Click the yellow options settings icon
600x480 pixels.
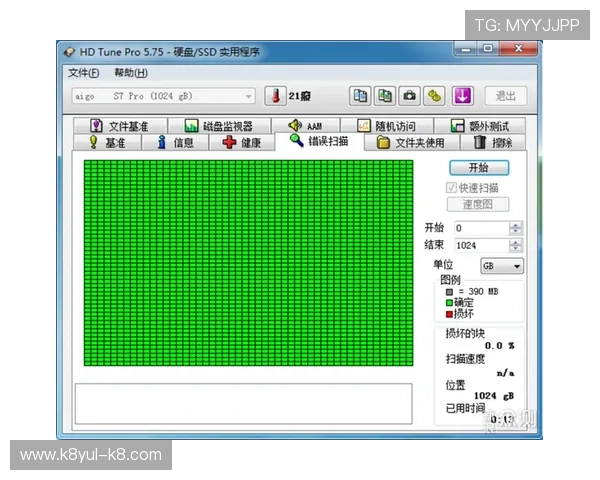[434, 96]
